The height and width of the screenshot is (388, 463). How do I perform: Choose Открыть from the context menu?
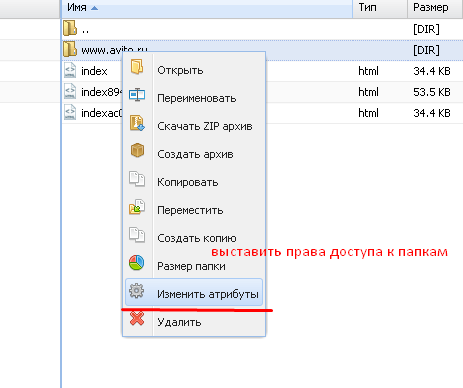194,71
